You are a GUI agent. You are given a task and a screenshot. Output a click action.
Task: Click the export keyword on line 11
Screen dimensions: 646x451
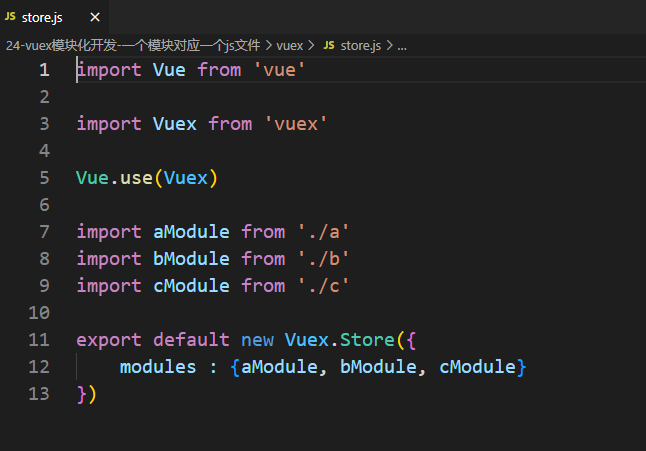point(109,341)
